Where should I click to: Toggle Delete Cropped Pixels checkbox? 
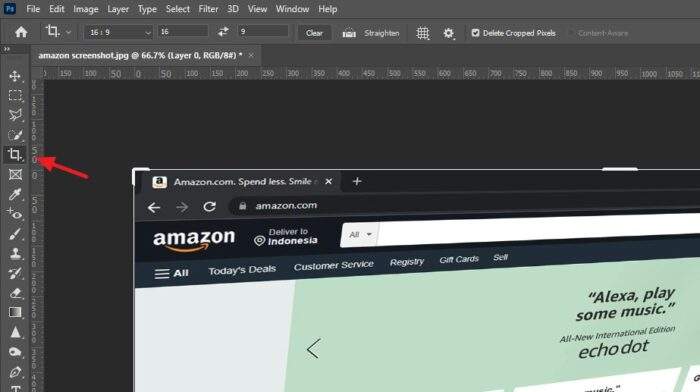point(475,33)
